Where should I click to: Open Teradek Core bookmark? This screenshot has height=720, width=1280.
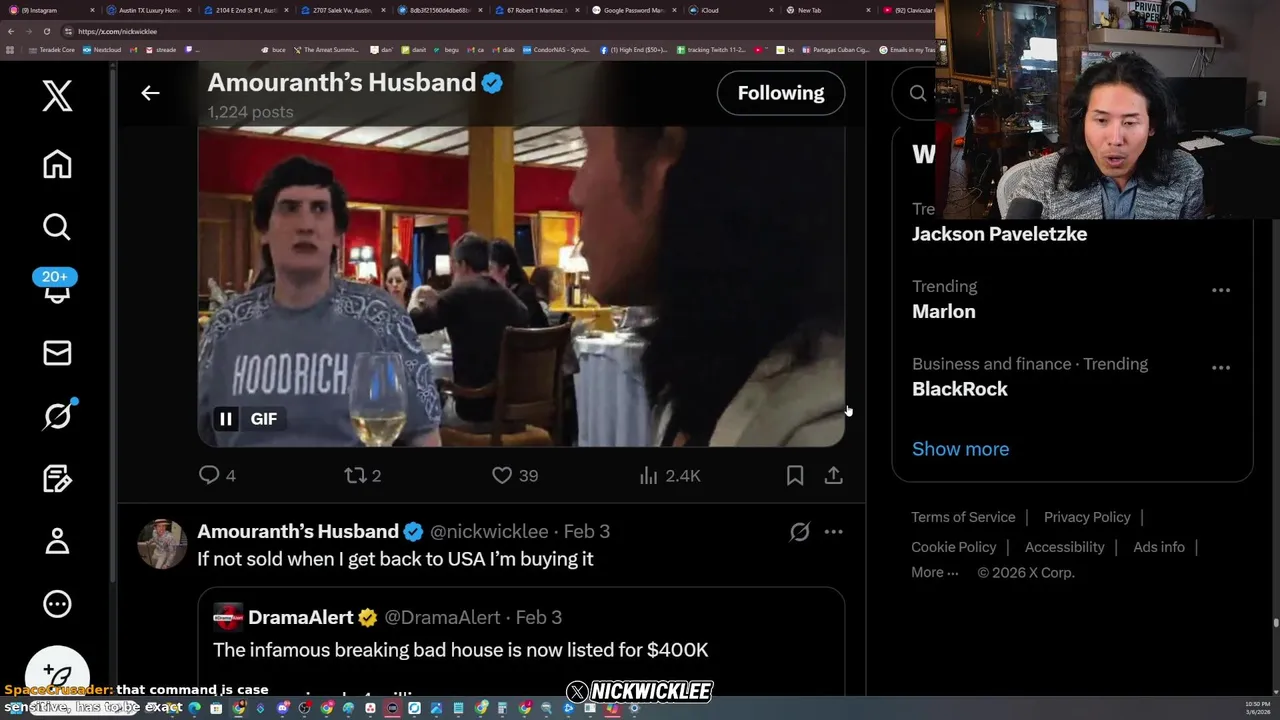tap(51, 49)
